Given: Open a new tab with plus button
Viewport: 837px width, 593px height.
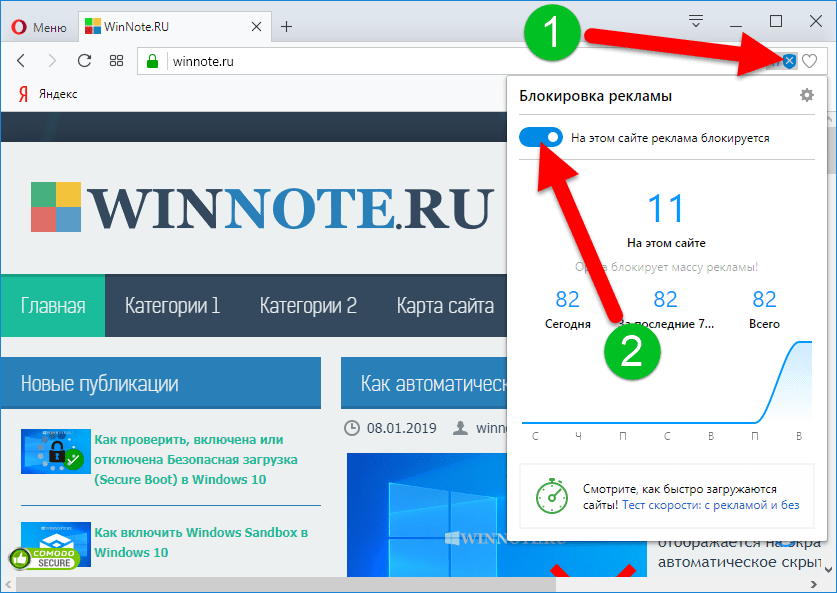Looking at the screenshot, I should [x=287, y=27].
